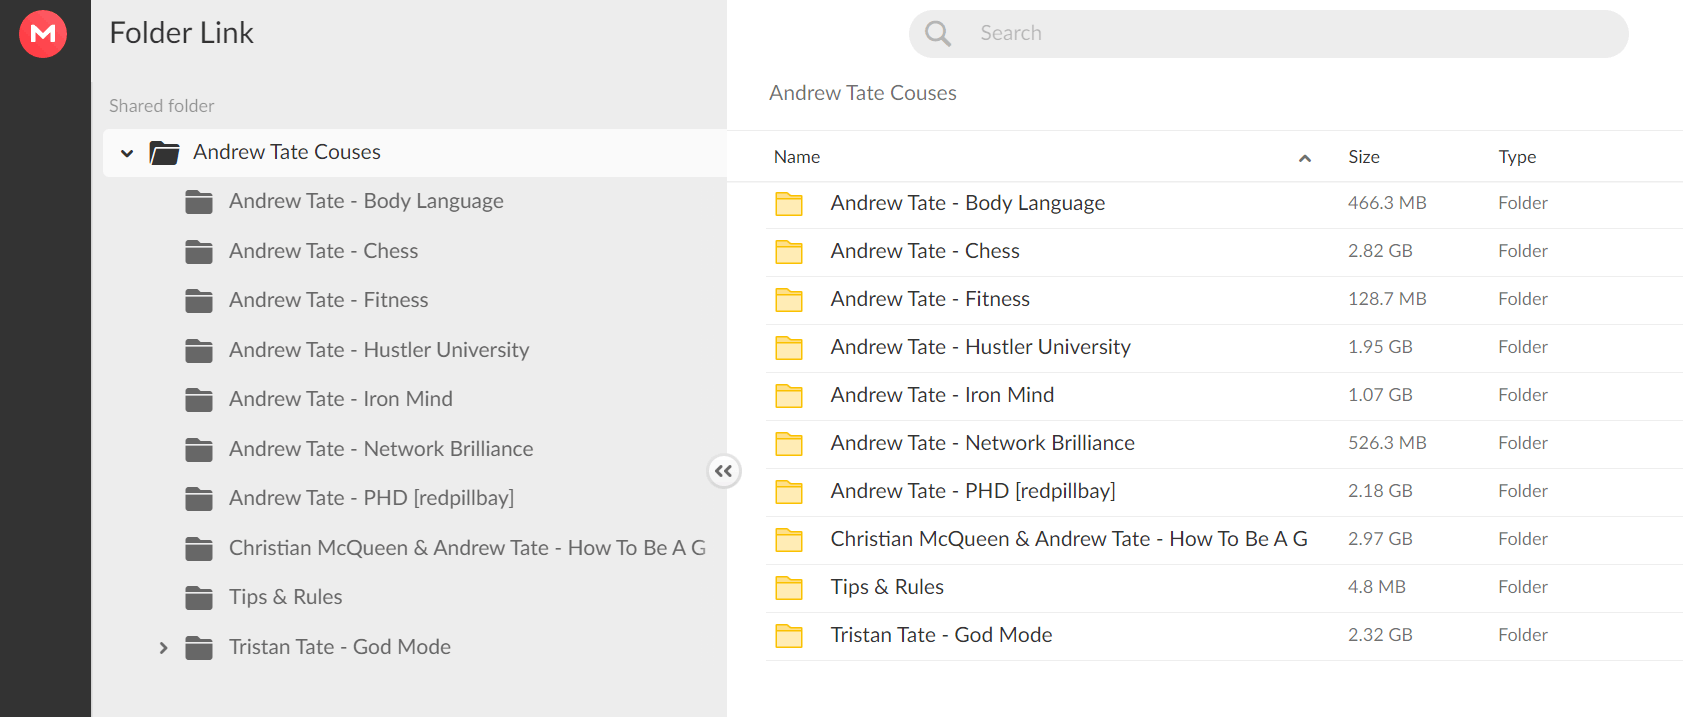Select Andrew Tate - PHD [redpillbay] list name

(x=973, y=491)
